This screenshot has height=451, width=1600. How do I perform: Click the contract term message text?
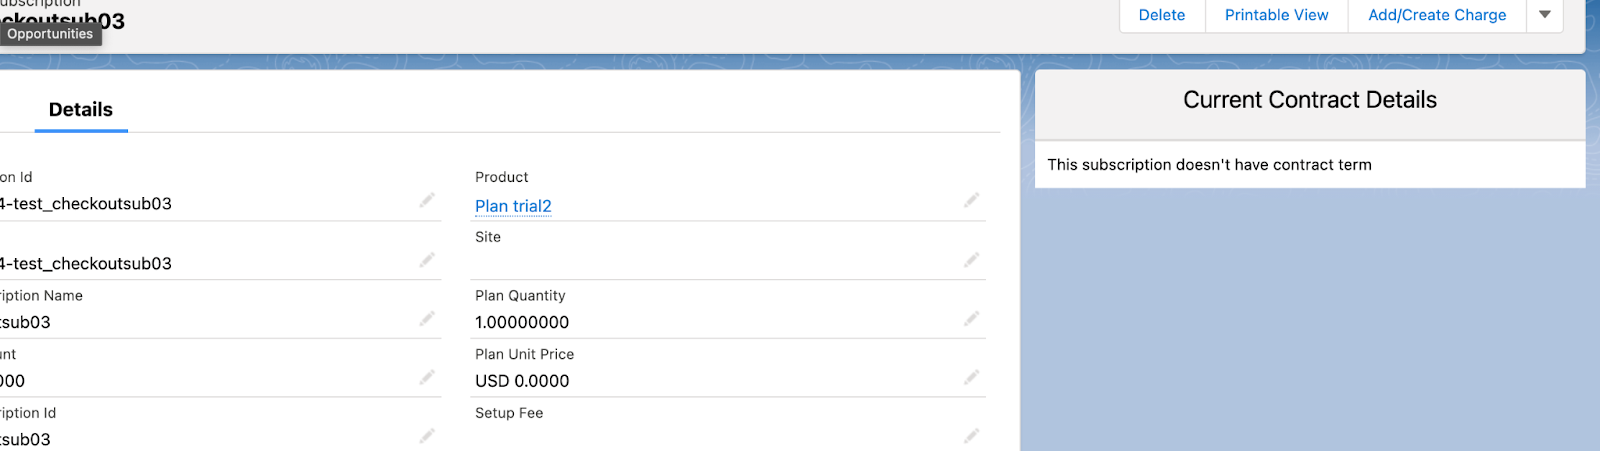(1209, 165)
